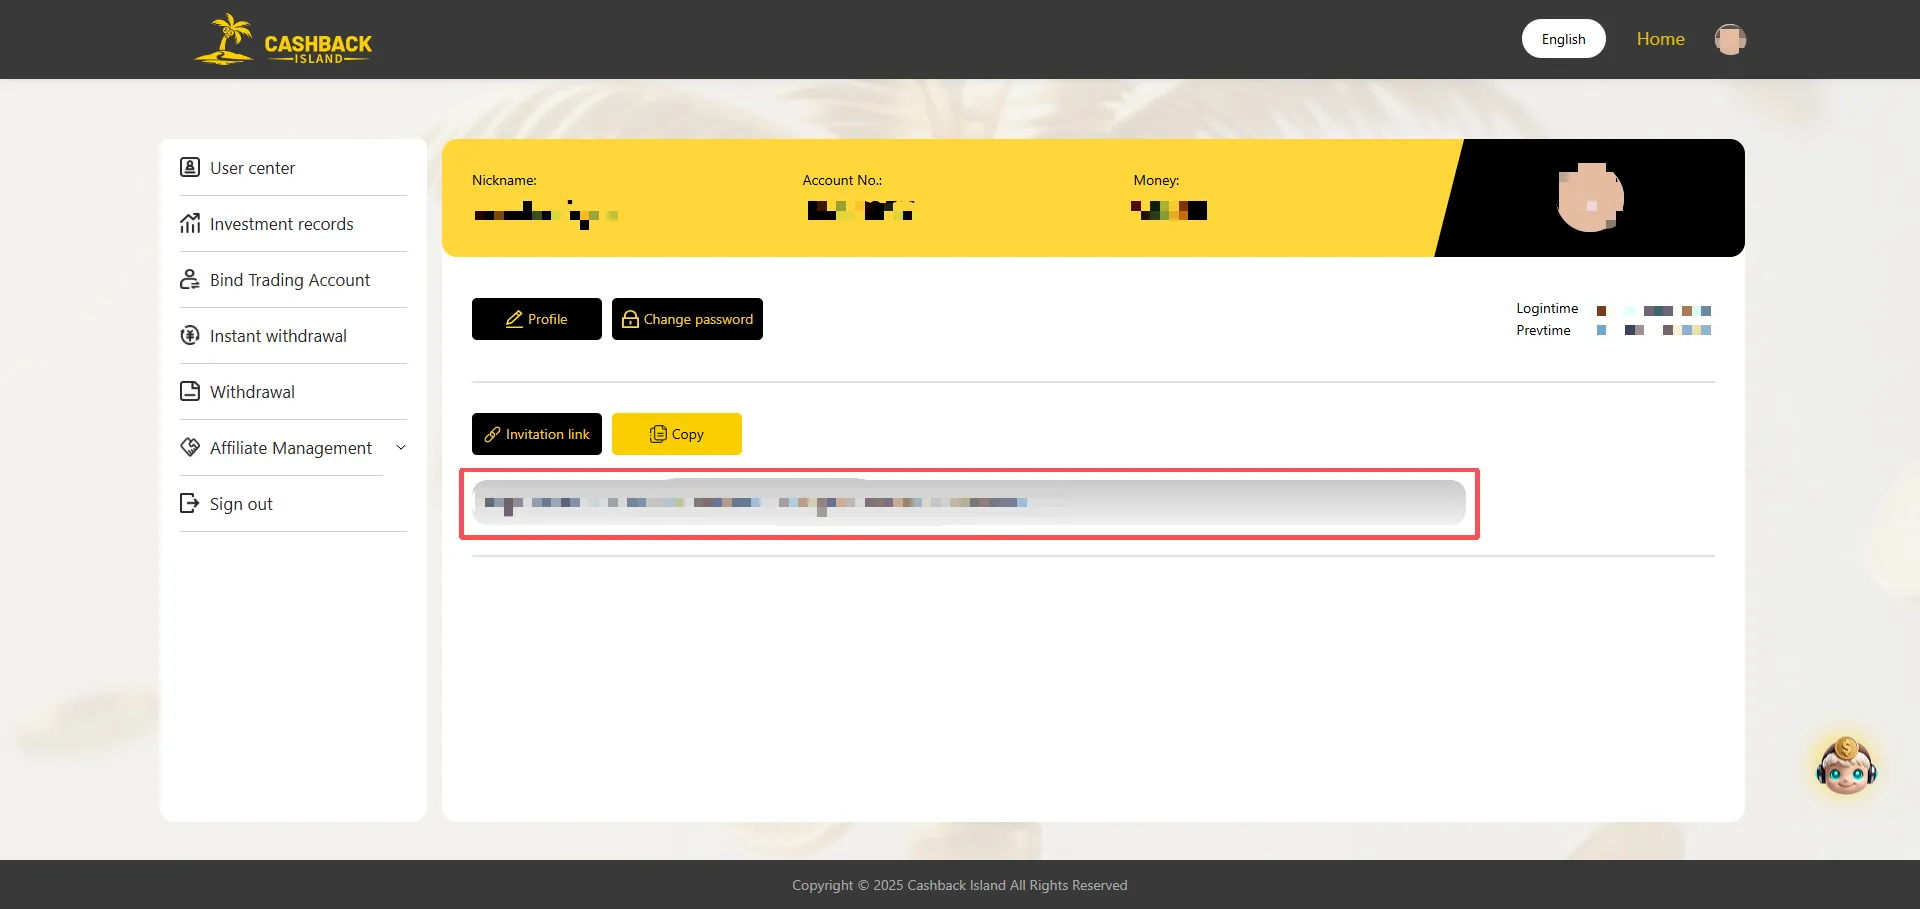Click the invitation link text field
The width and height of the screenshot is (1920, 909).
pyautogui.click(x=968, y=503)
